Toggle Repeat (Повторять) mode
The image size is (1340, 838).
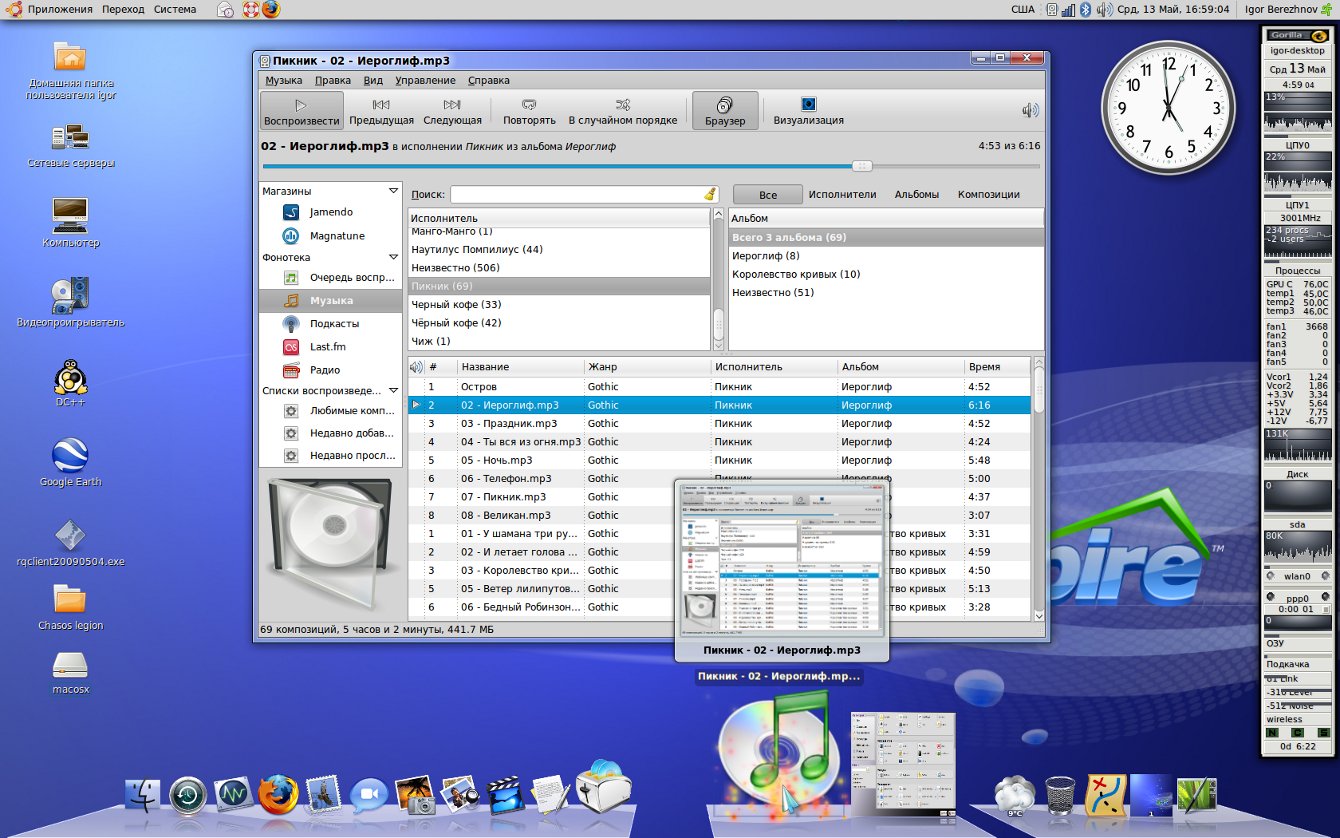coord(529,110)
